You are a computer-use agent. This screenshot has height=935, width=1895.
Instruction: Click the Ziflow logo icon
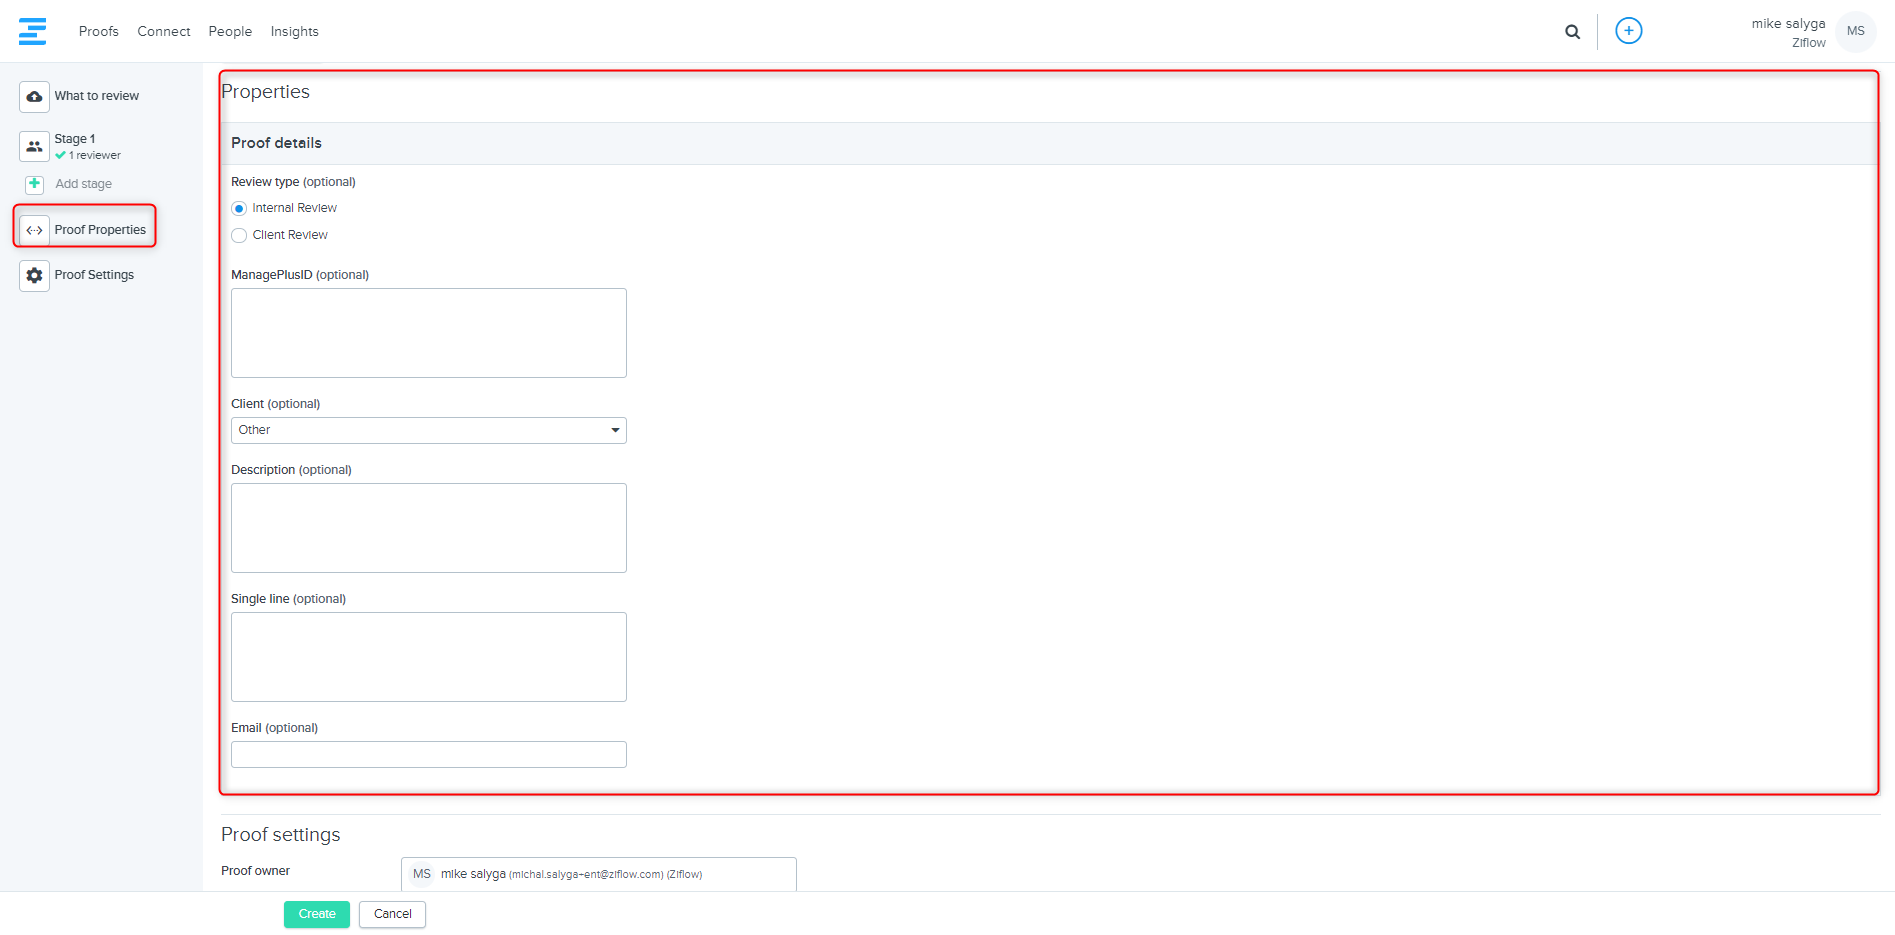point(32,31)
